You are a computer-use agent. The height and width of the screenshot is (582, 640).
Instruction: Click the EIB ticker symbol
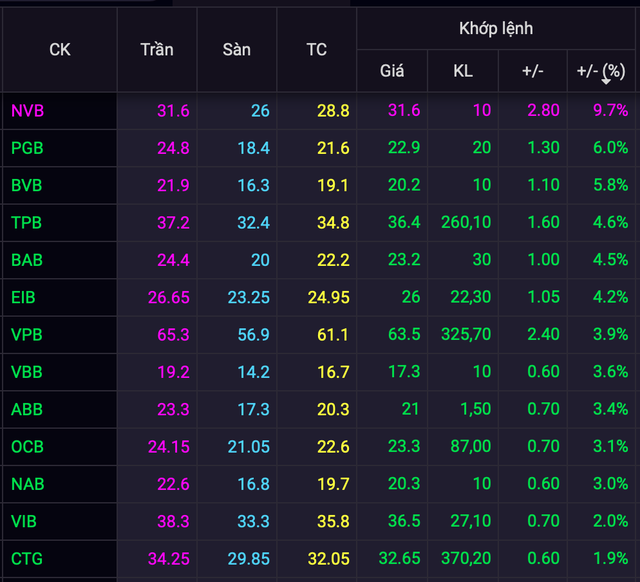25,297
